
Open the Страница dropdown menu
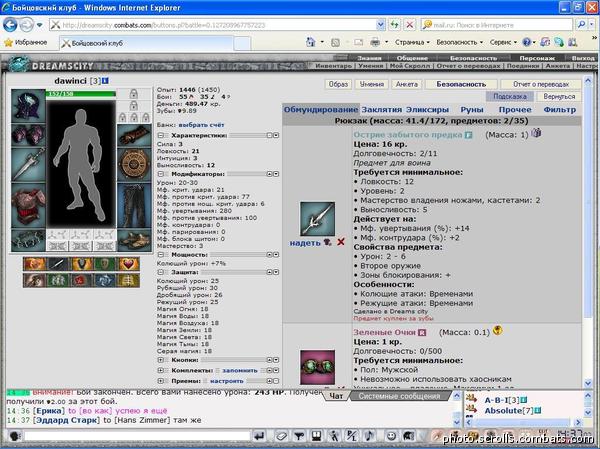412,42
